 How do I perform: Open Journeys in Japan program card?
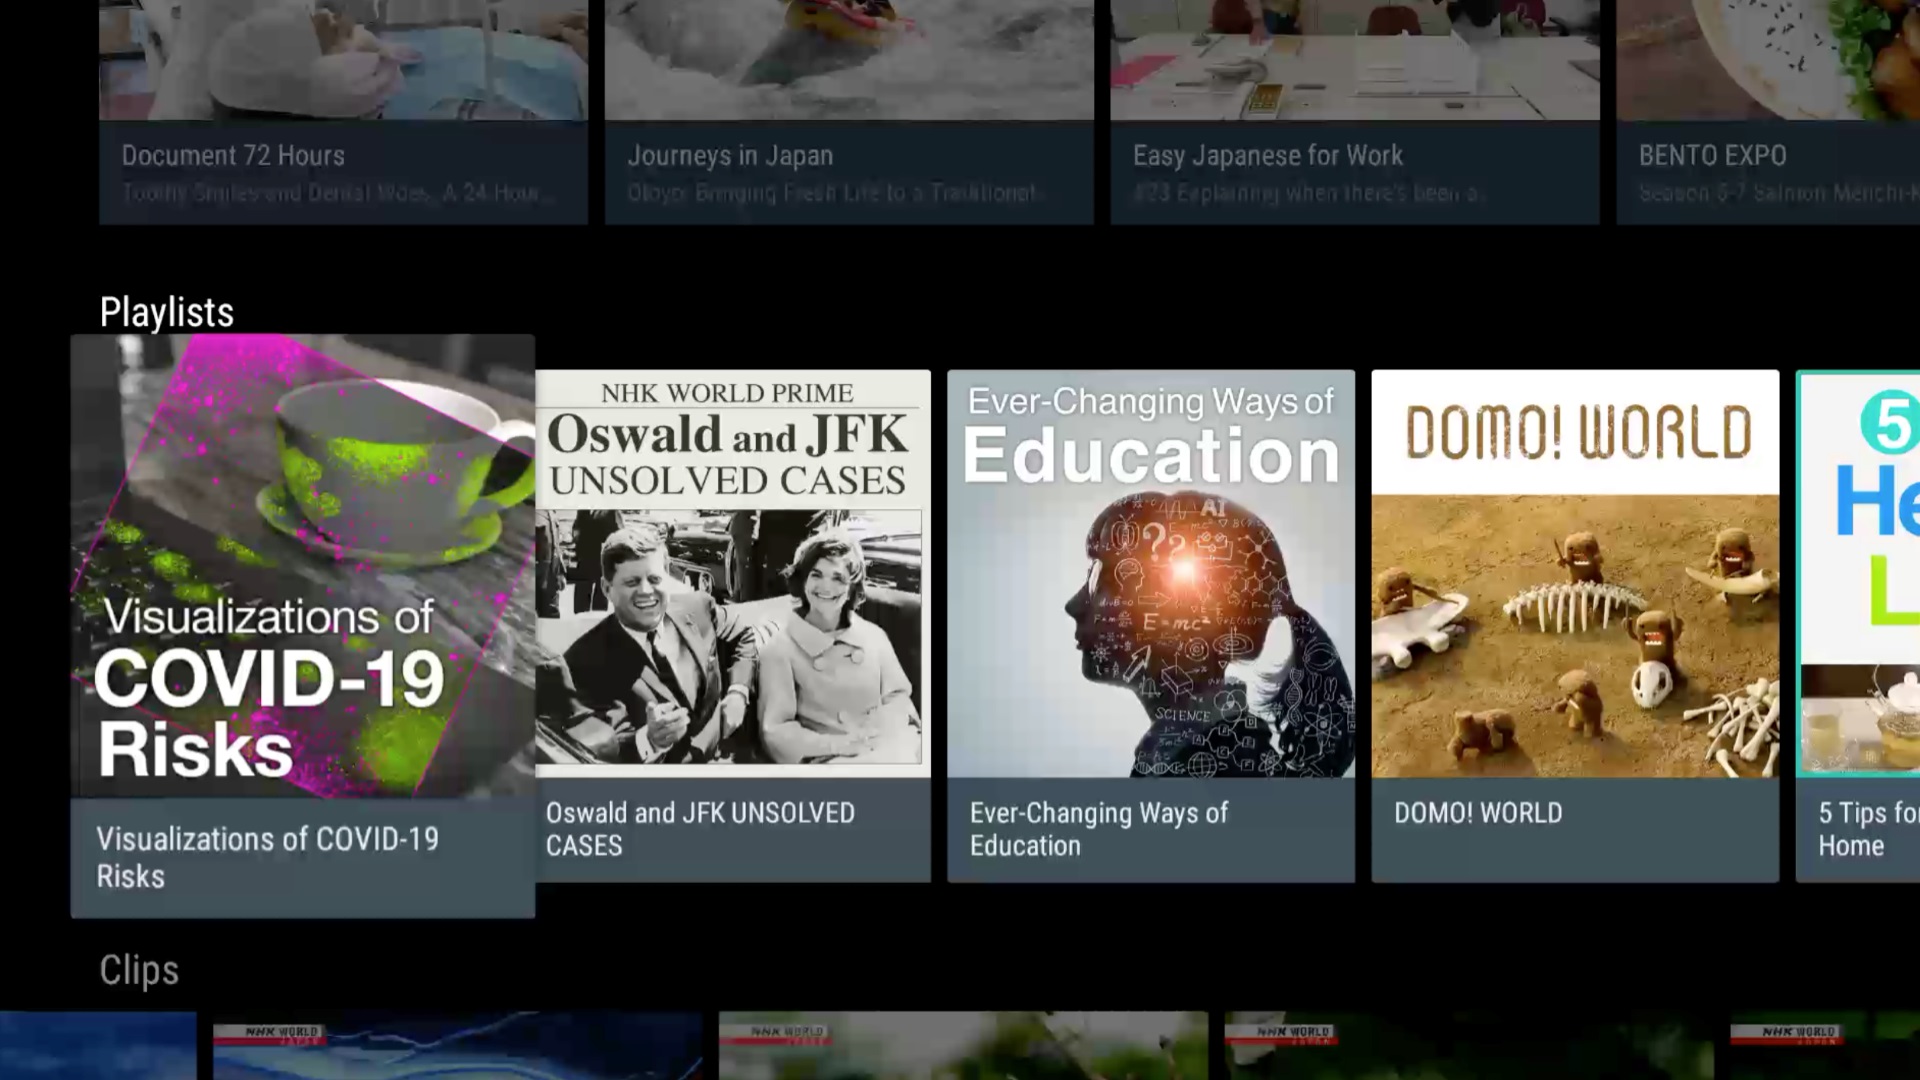click(x=848, y=110)
